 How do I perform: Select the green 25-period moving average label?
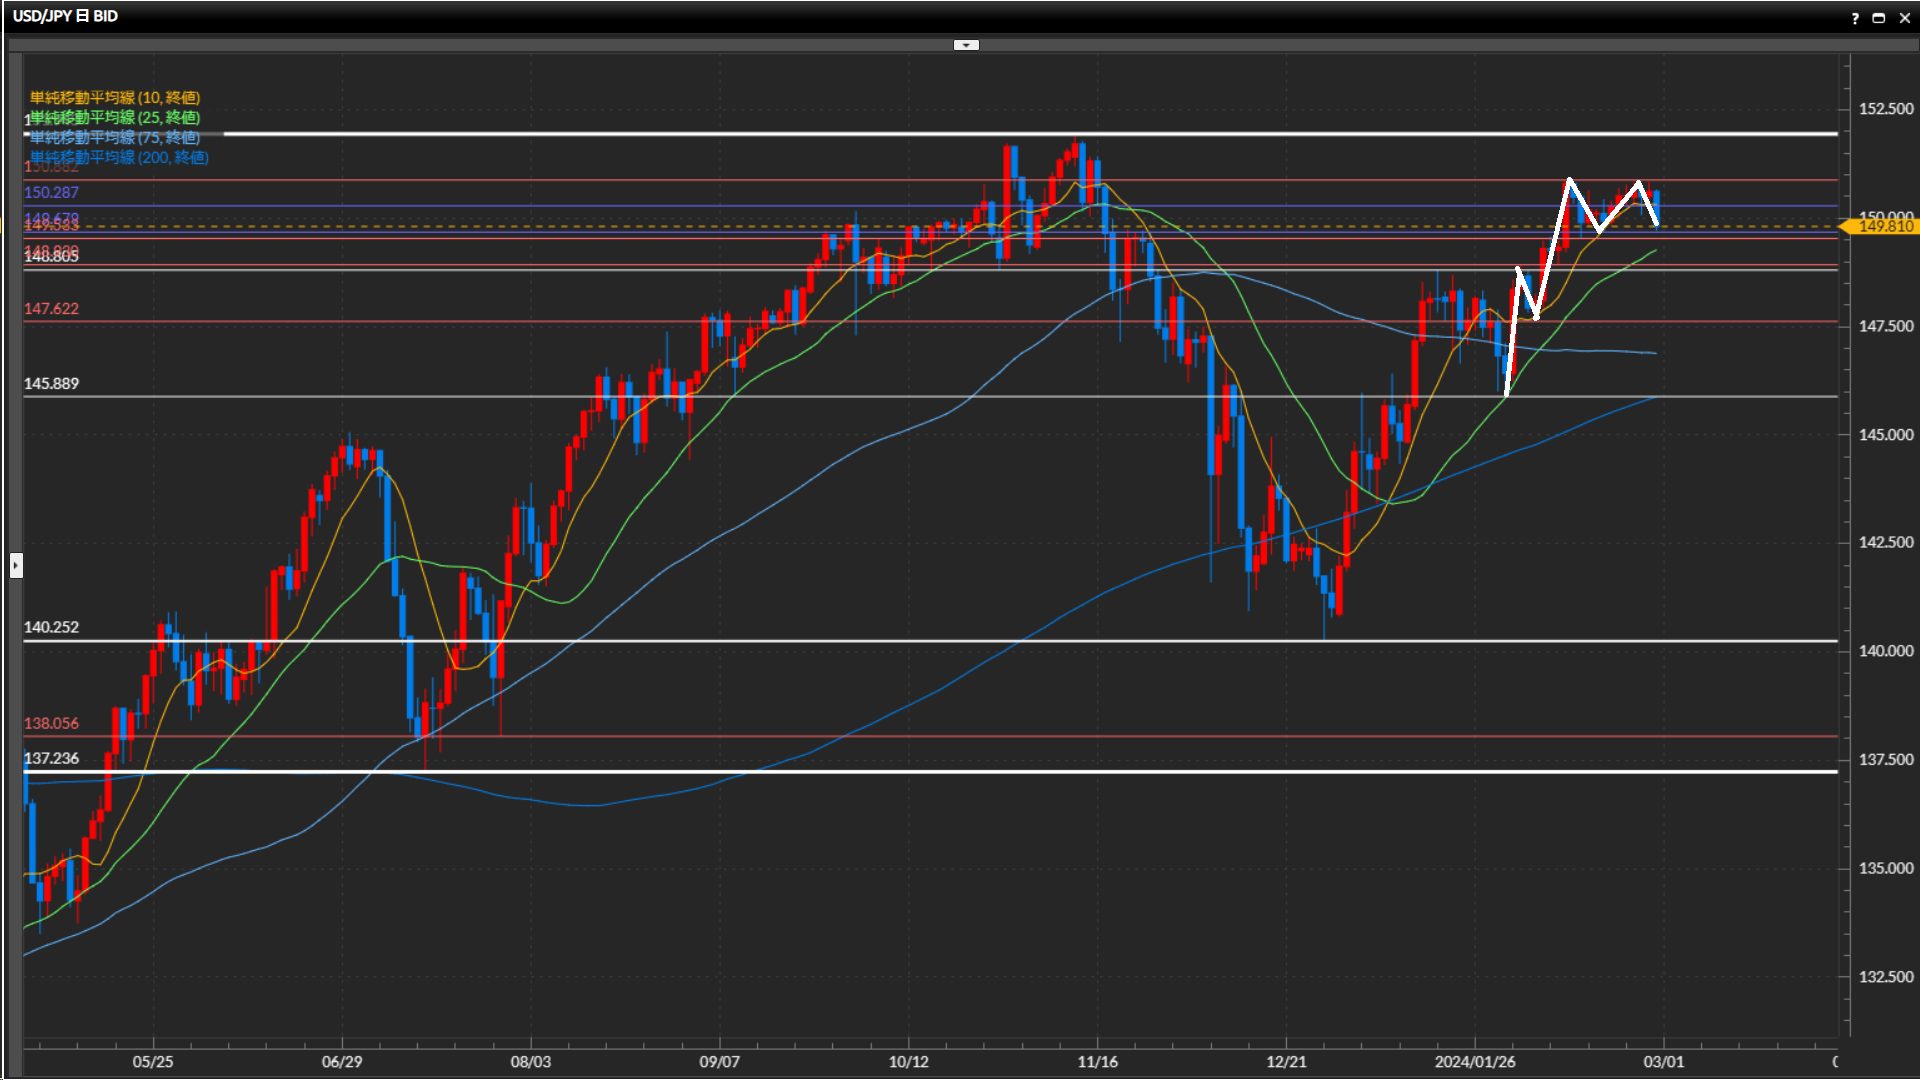tap(115, 117)
